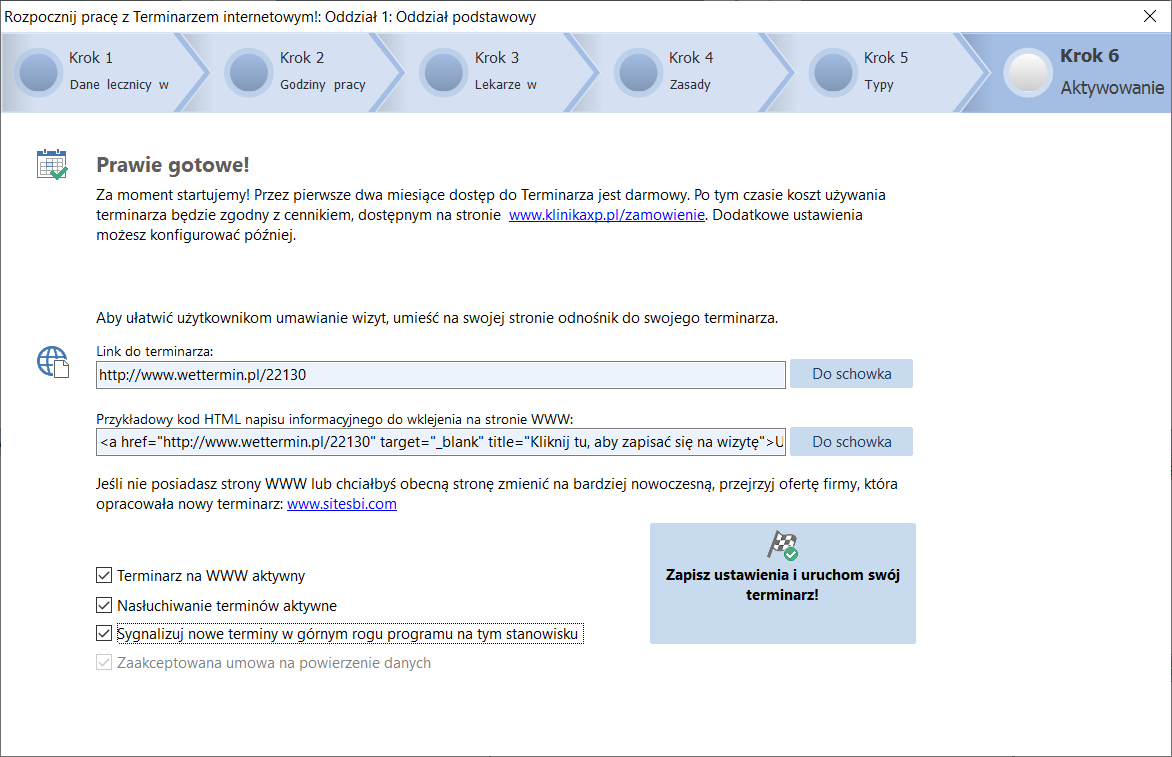Toggle Nasłuchiwanie terminów aktywne checkbox
Image resolution: width=1172 pixels, height=757 pixels.
point(104,605)
